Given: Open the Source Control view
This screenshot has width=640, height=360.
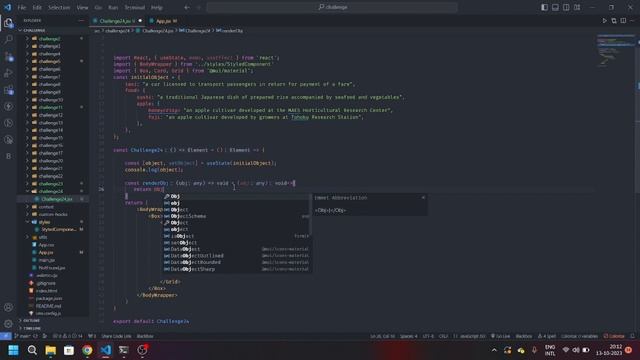Looking at the screenshot, I should tap(9, 56).
